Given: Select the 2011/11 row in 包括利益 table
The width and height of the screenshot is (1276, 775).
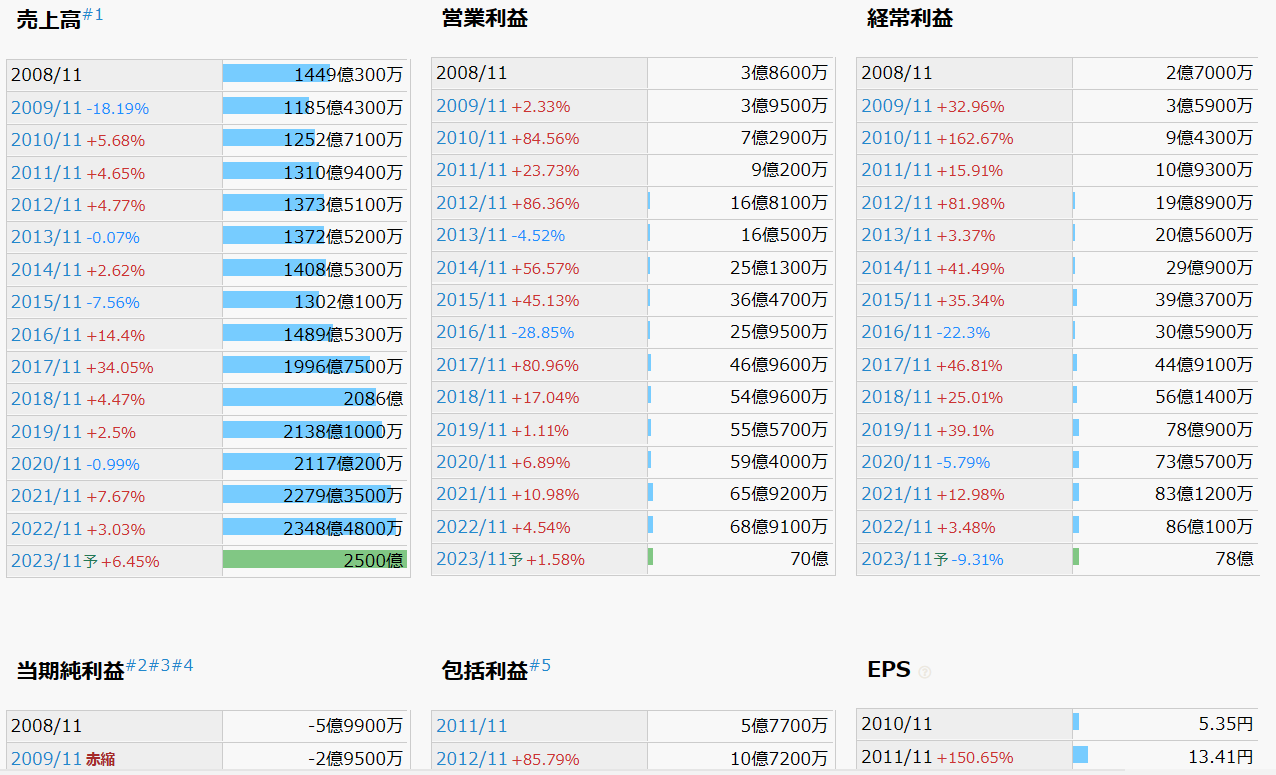Looking at the screenshot, I should pos(468,725).
